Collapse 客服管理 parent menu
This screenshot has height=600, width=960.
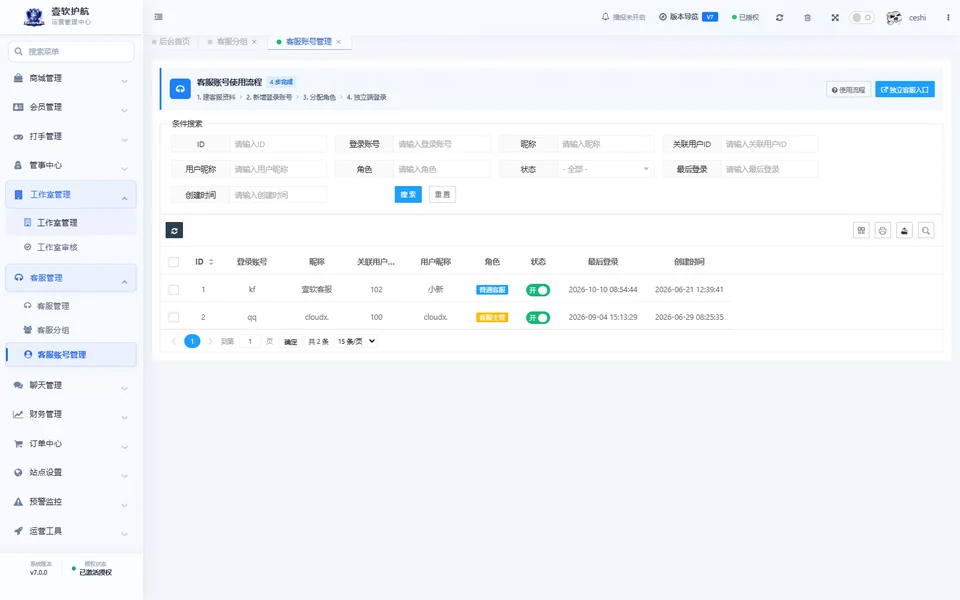(x=71, y=278)
